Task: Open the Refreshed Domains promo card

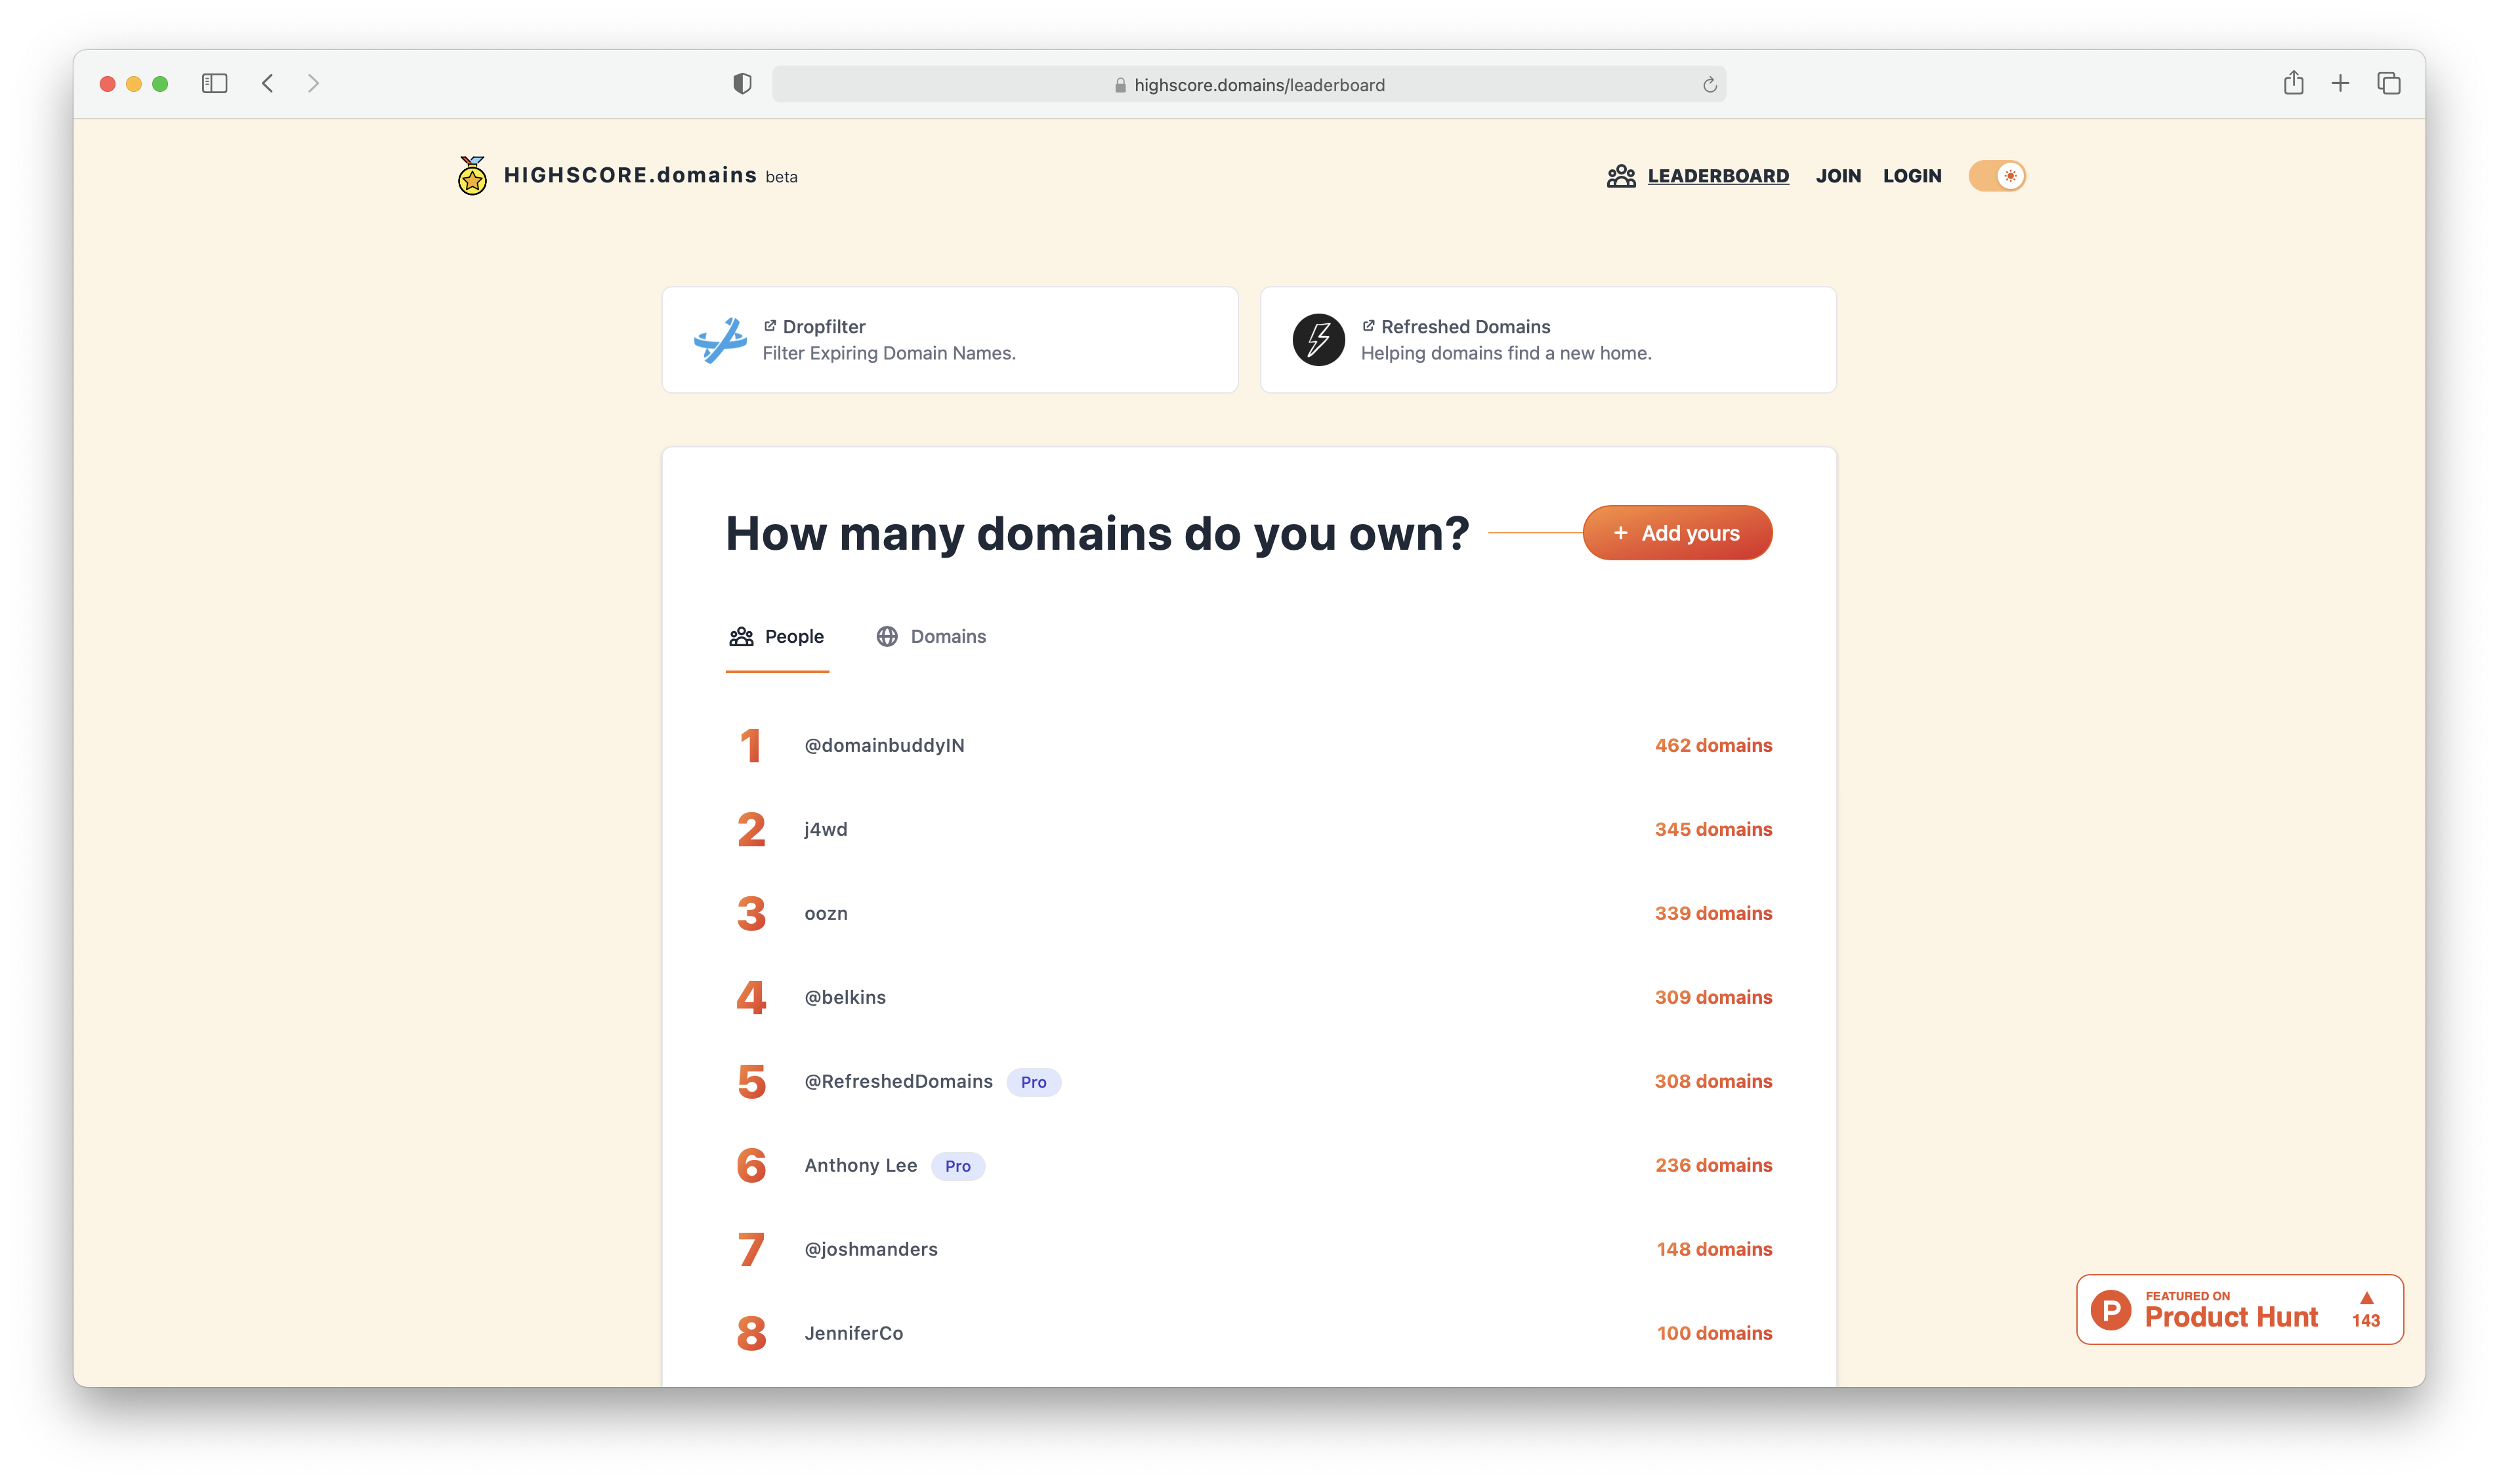Action: (1548, 340)
